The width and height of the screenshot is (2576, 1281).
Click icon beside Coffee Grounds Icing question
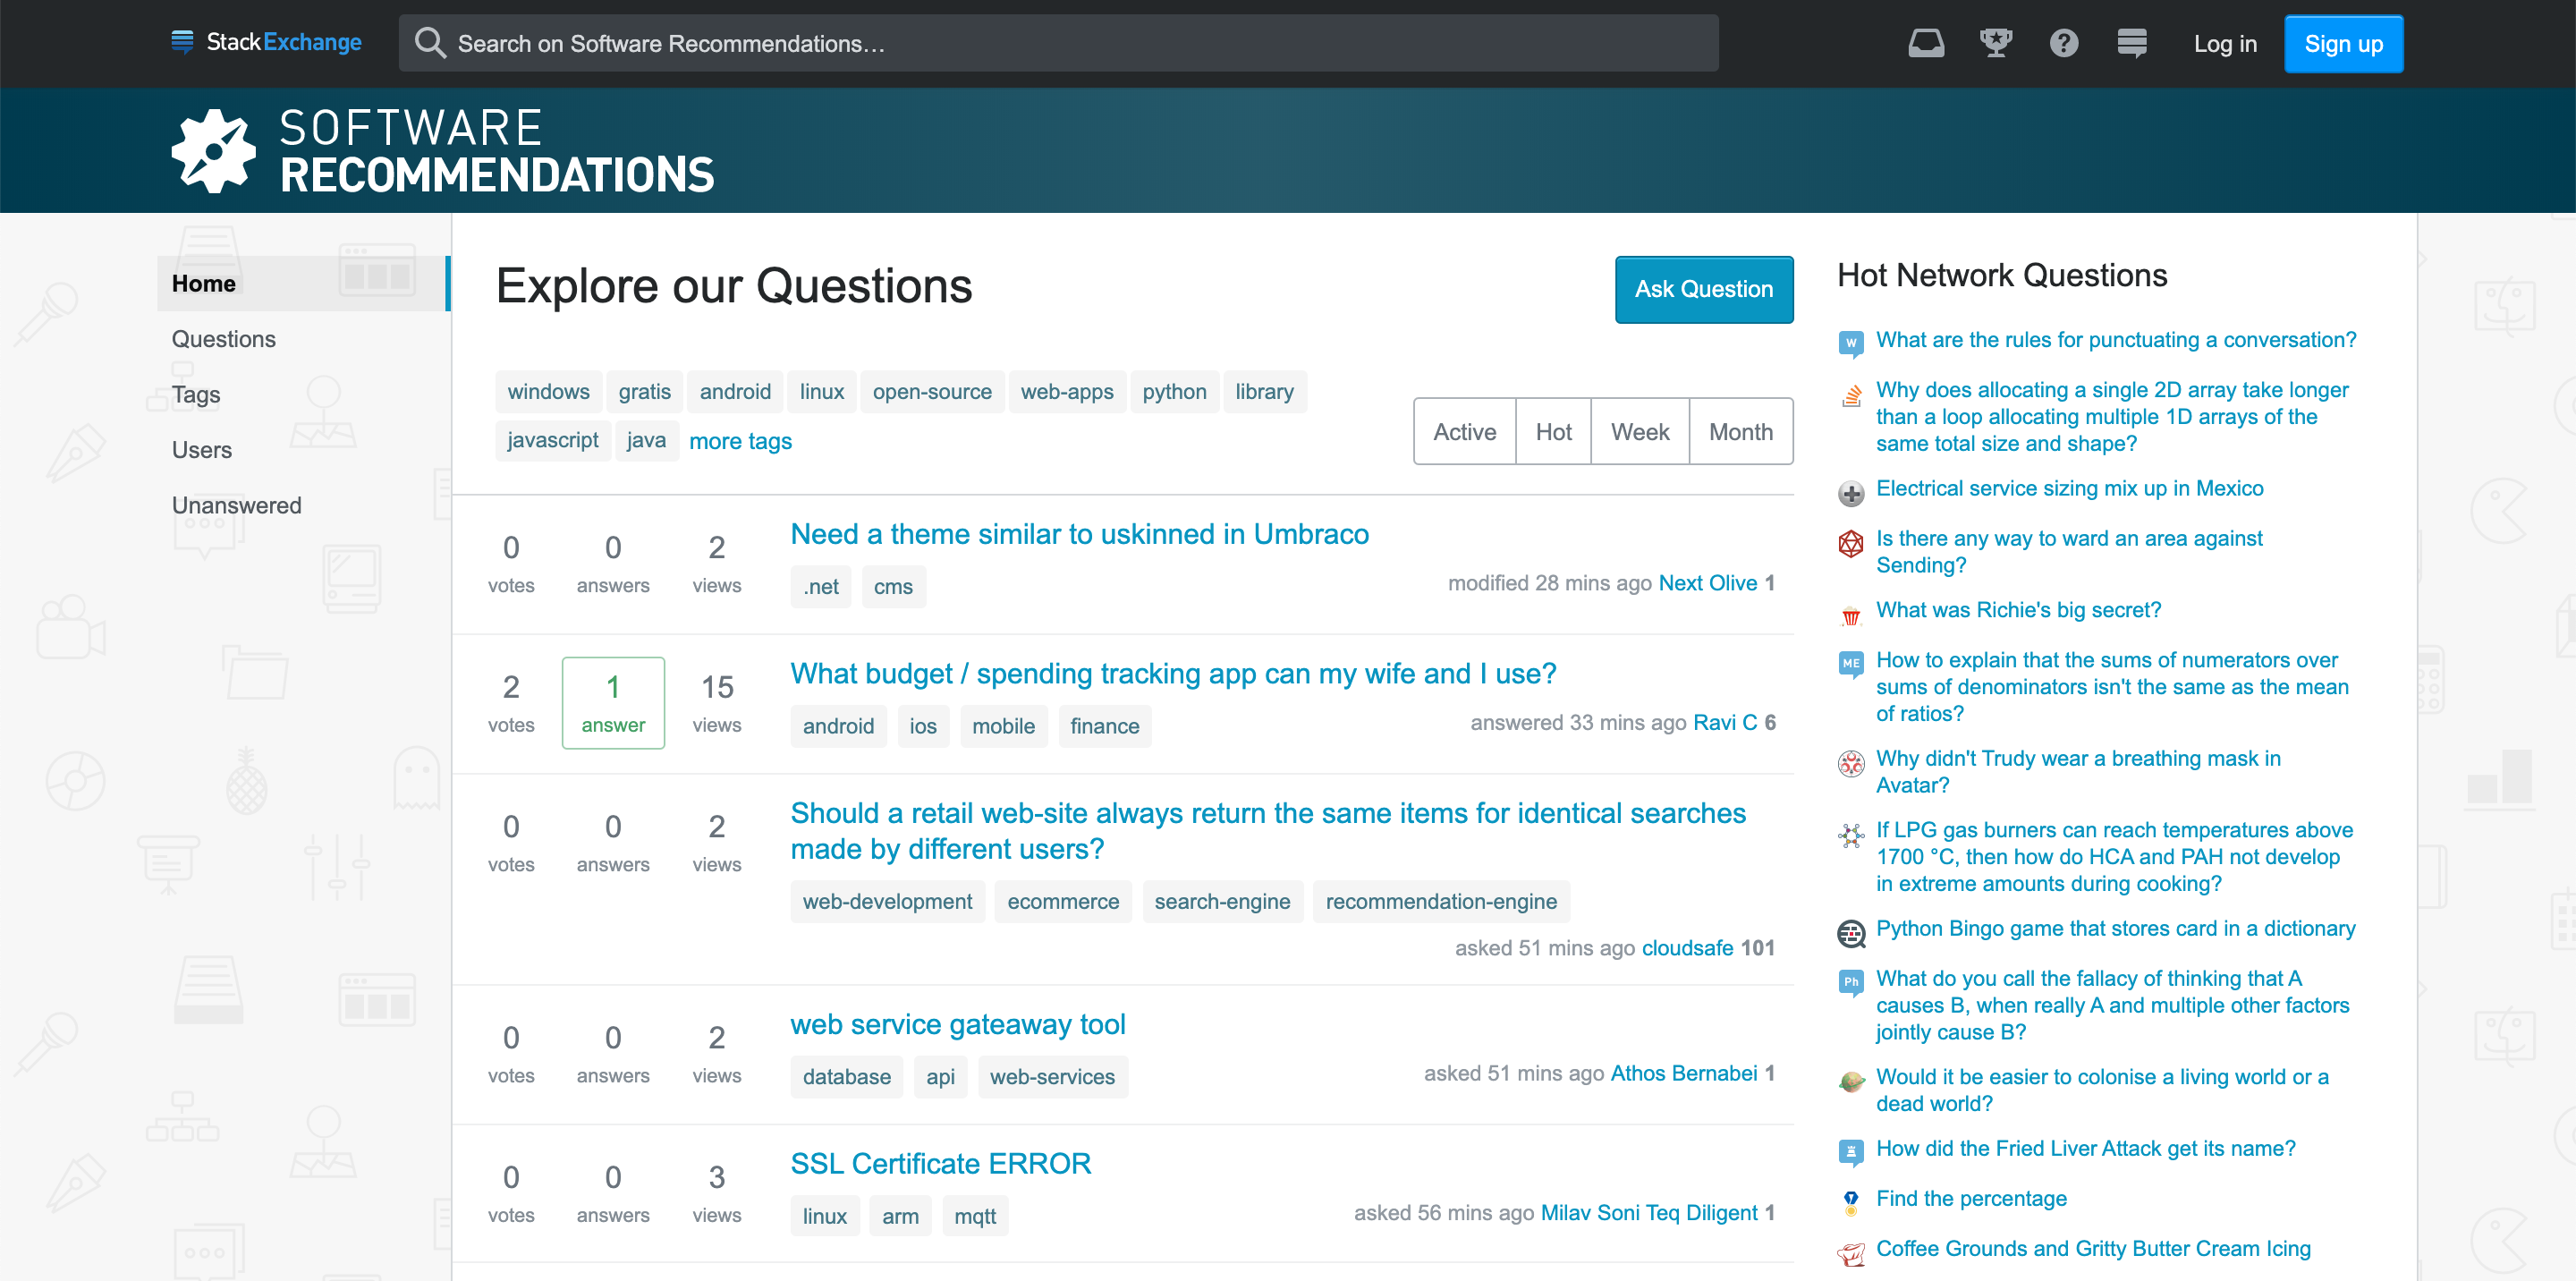point(1851,1253)
